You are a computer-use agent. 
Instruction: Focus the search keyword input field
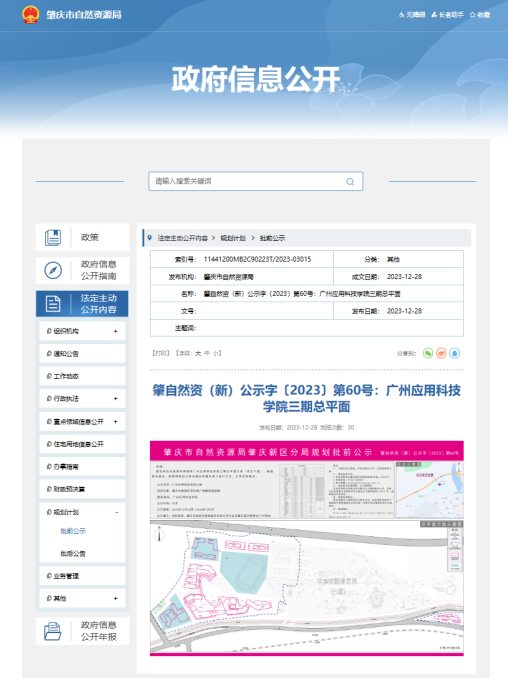coord(256,181)
